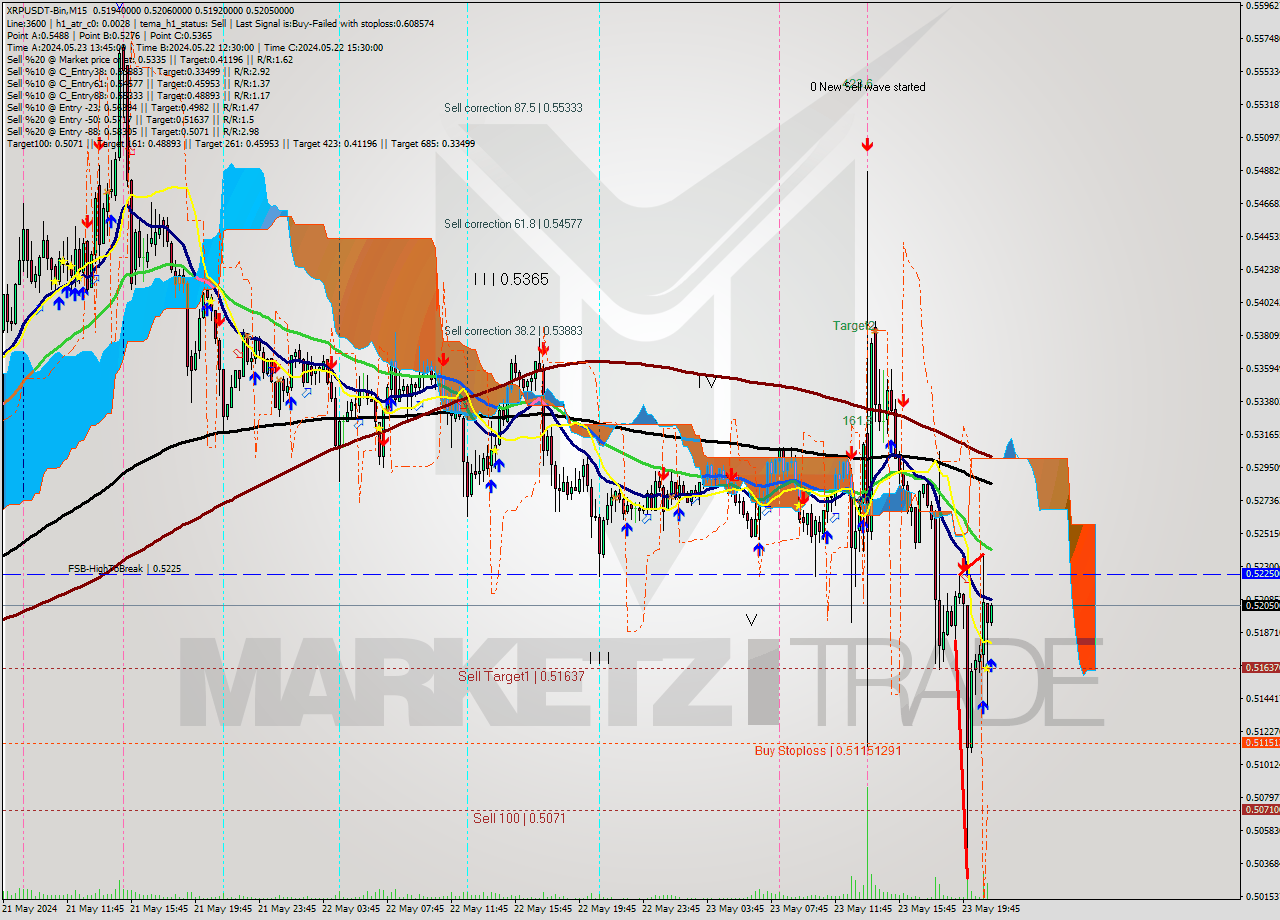Click the 'Sell 100 | 0.5071' label
The height and width of the screenshot is (920, 1280).
519,818
